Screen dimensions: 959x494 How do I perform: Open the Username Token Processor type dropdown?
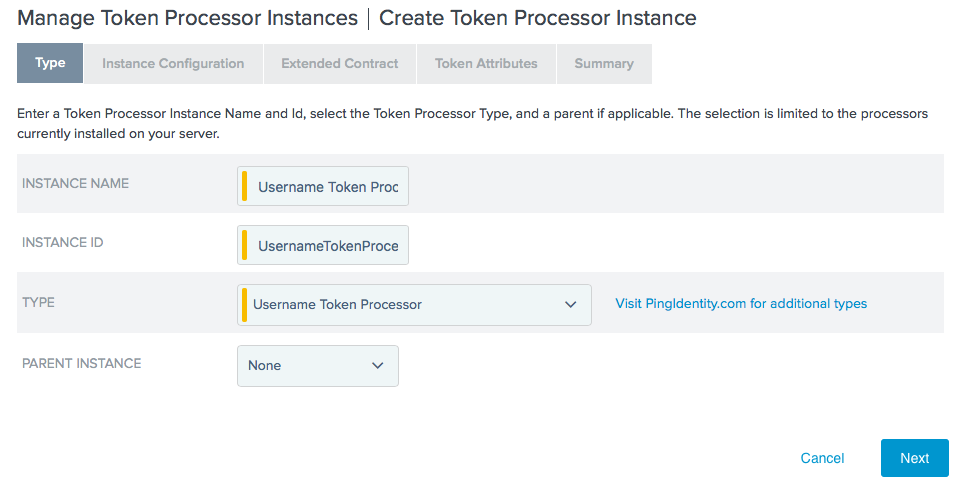(414, 304)
